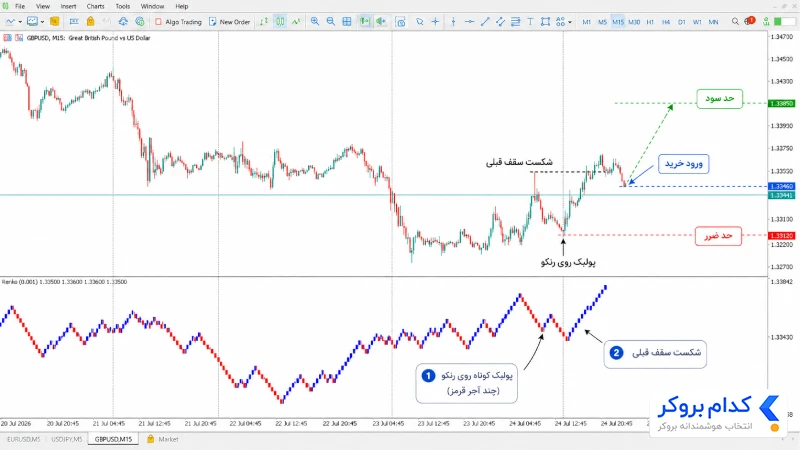Image resolution: width=800 pixels, height=450 pixels.
Task: Click the globe icon with green badge
Action: tap(140, 21)
